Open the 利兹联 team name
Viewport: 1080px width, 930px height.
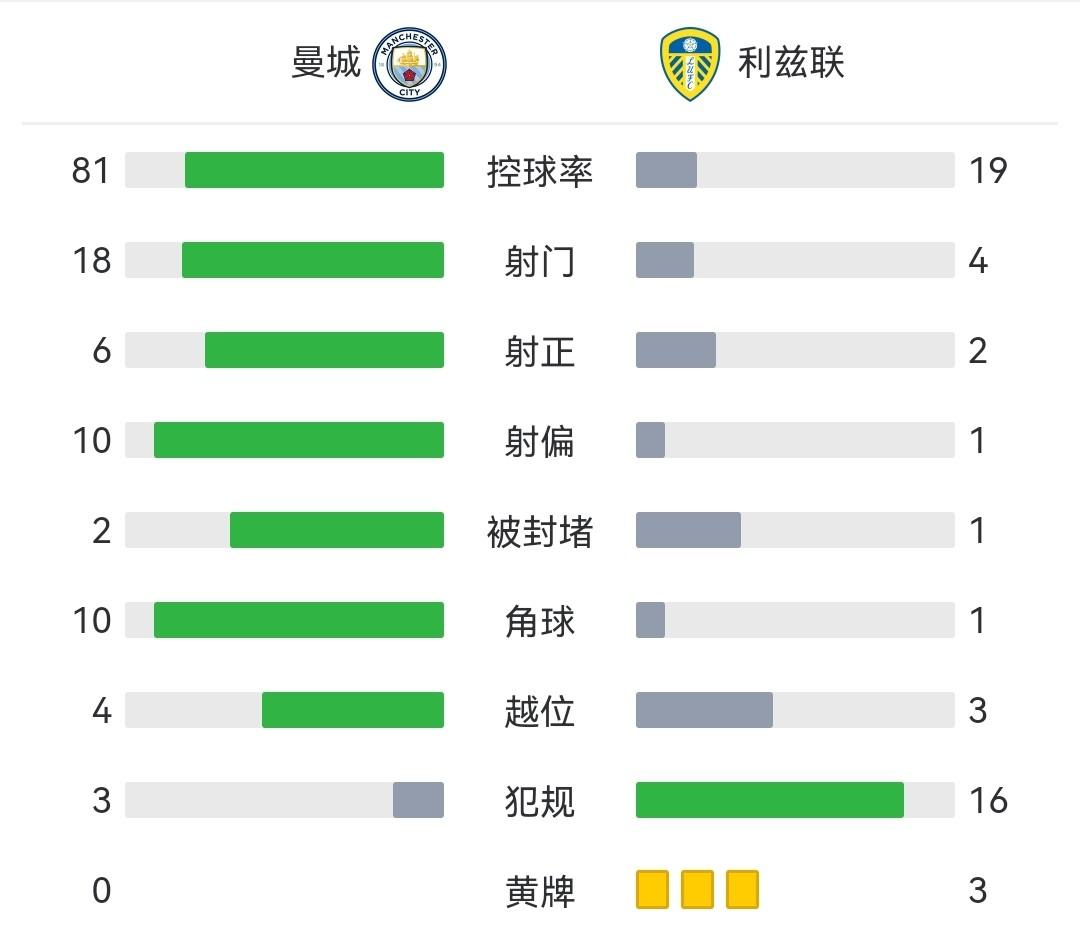click(x=791, y=63)
